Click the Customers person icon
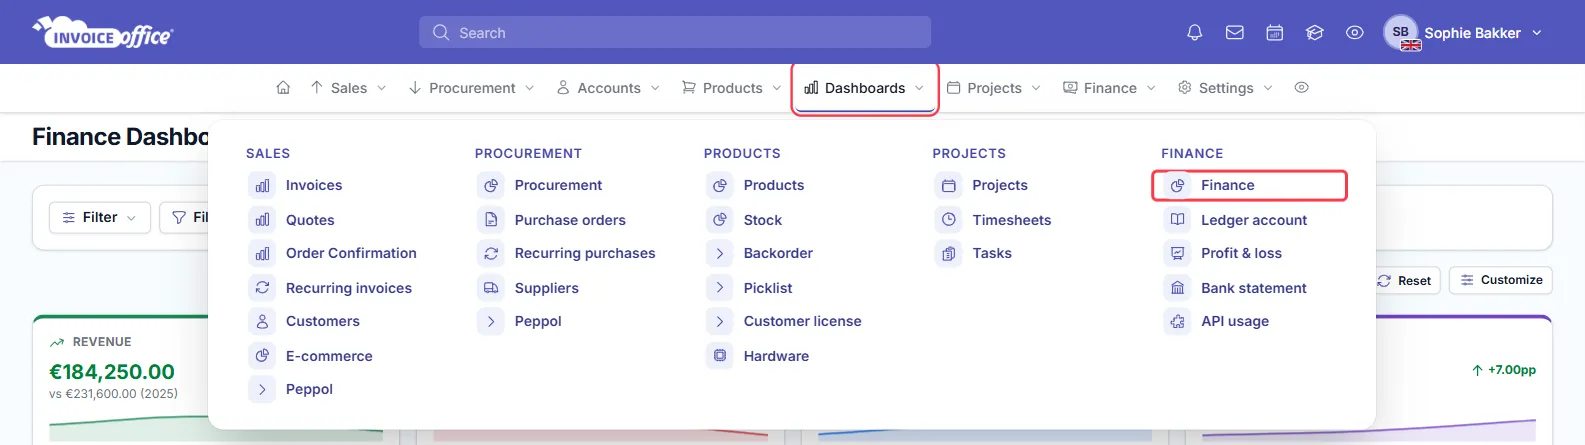This screenshot has height=445, width=1585. [x=262, y=322]
